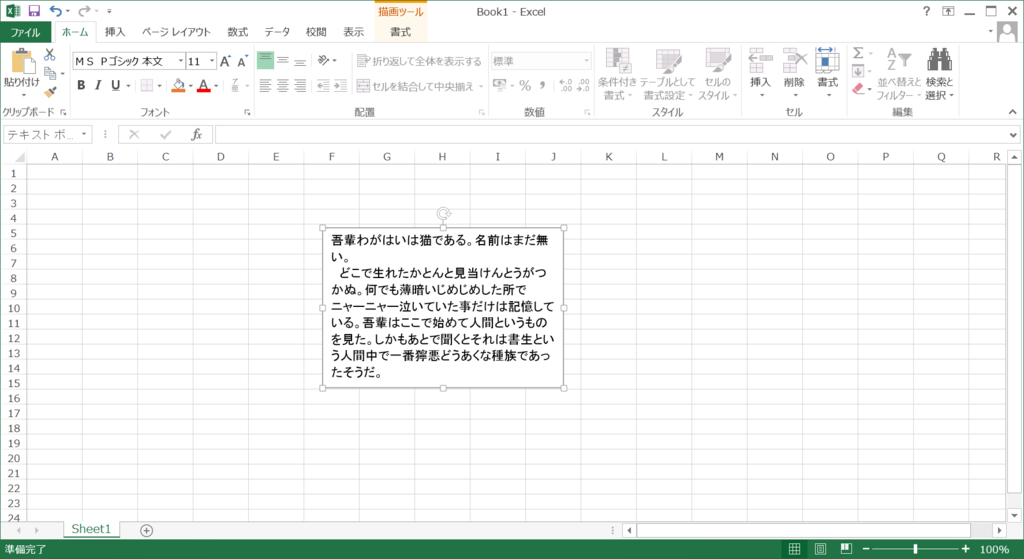Undo the last action
Screen dimensions: 1024x559
56,11
